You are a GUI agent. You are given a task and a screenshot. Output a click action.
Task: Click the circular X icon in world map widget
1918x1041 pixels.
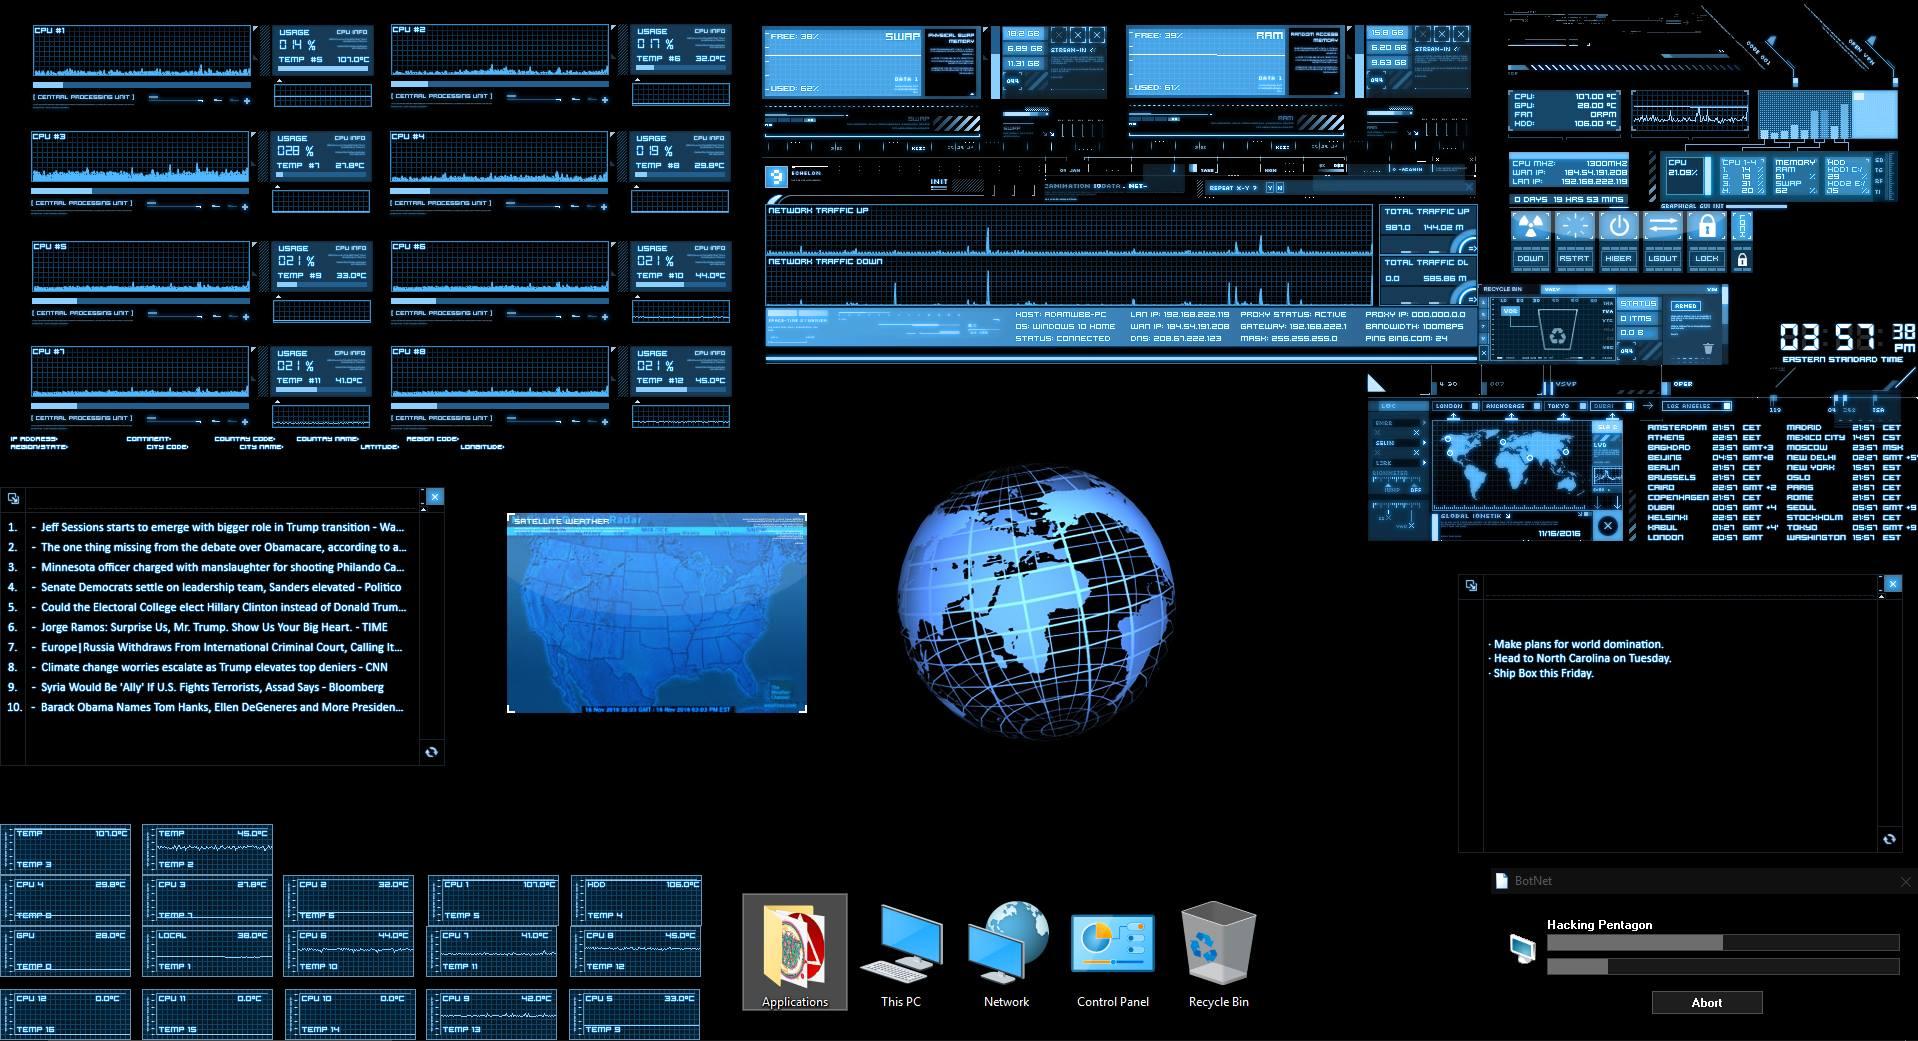pyautogui.click(x=1607, y=526)
